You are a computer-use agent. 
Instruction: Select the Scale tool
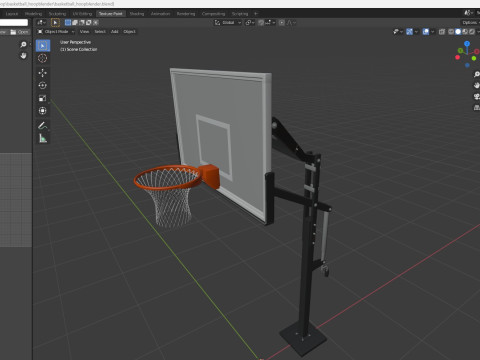click(43, 98)
